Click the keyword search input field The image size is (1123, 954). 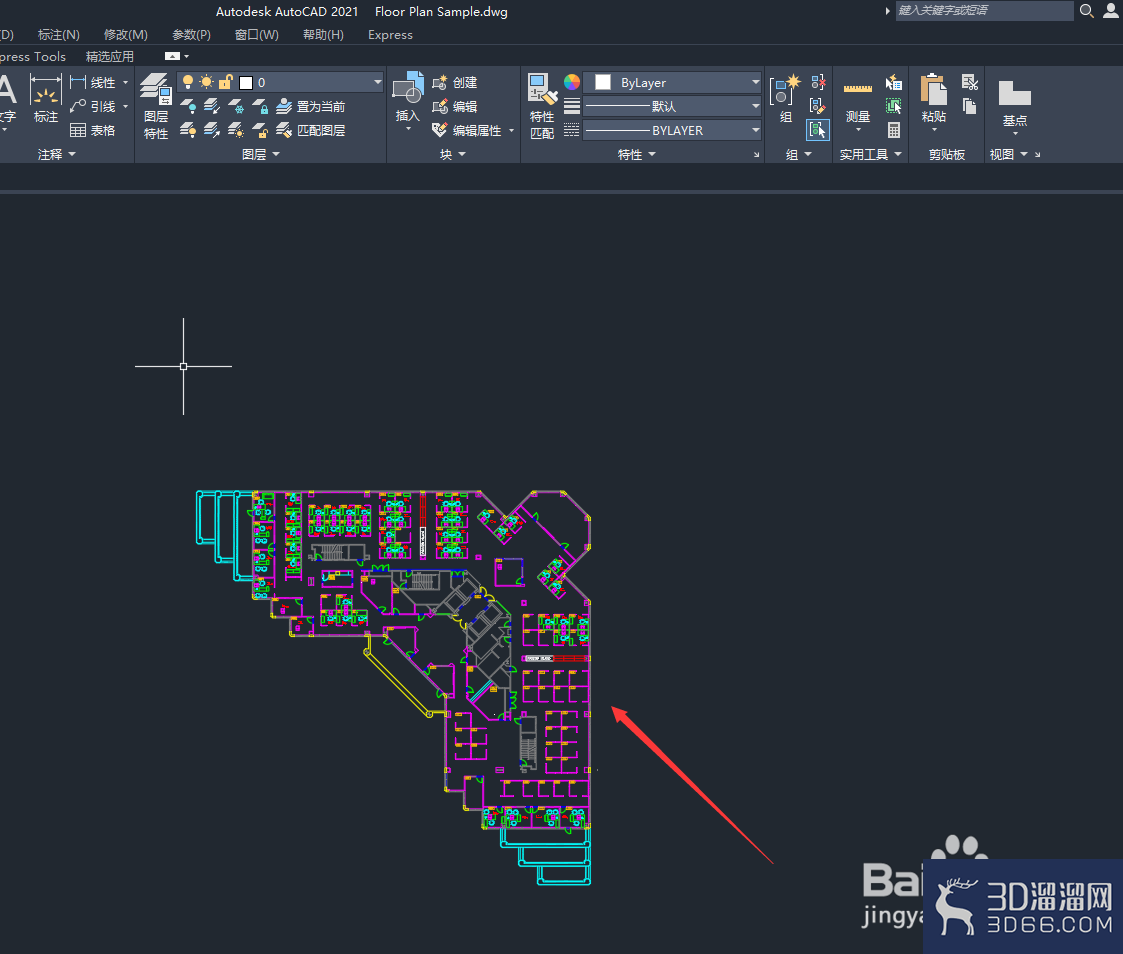[984, 11]
